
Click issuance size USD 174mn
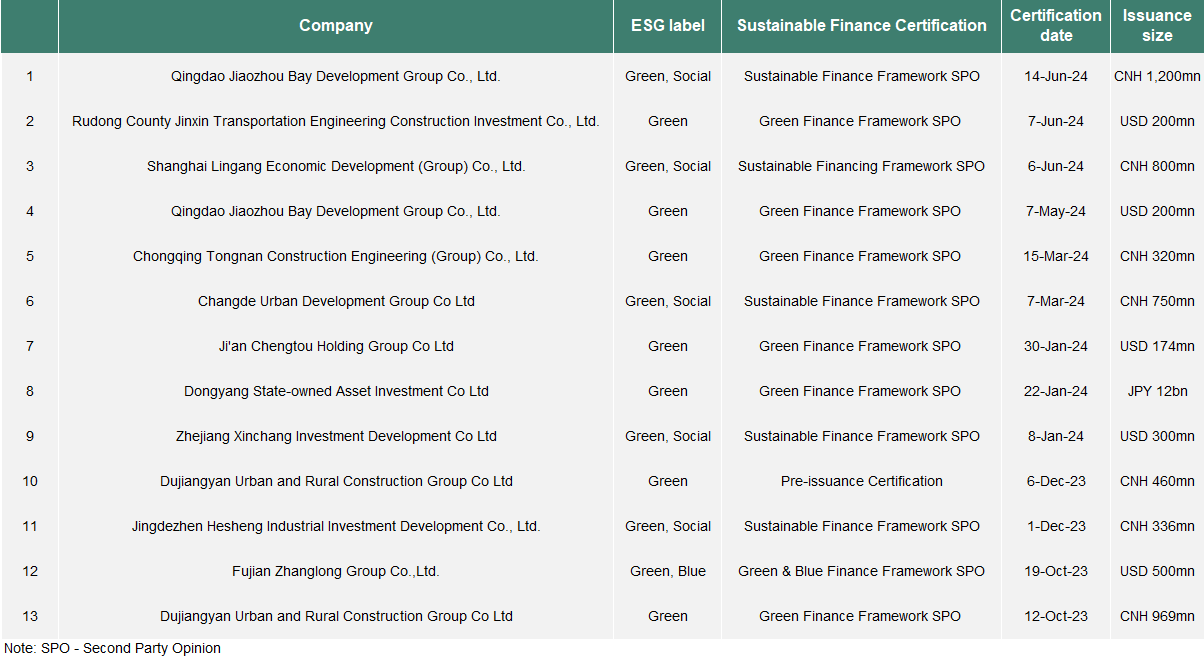(1157, 346)
